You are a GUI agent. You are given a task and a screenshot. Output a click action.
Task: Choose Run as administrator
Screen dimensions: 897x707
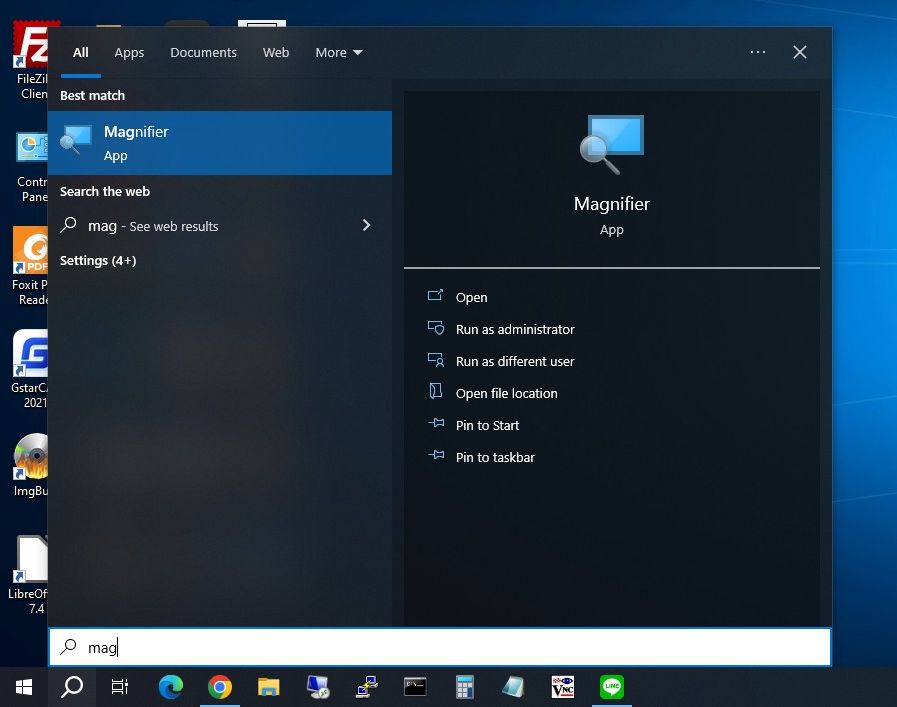pyautogui.click(x=515, y=329)
